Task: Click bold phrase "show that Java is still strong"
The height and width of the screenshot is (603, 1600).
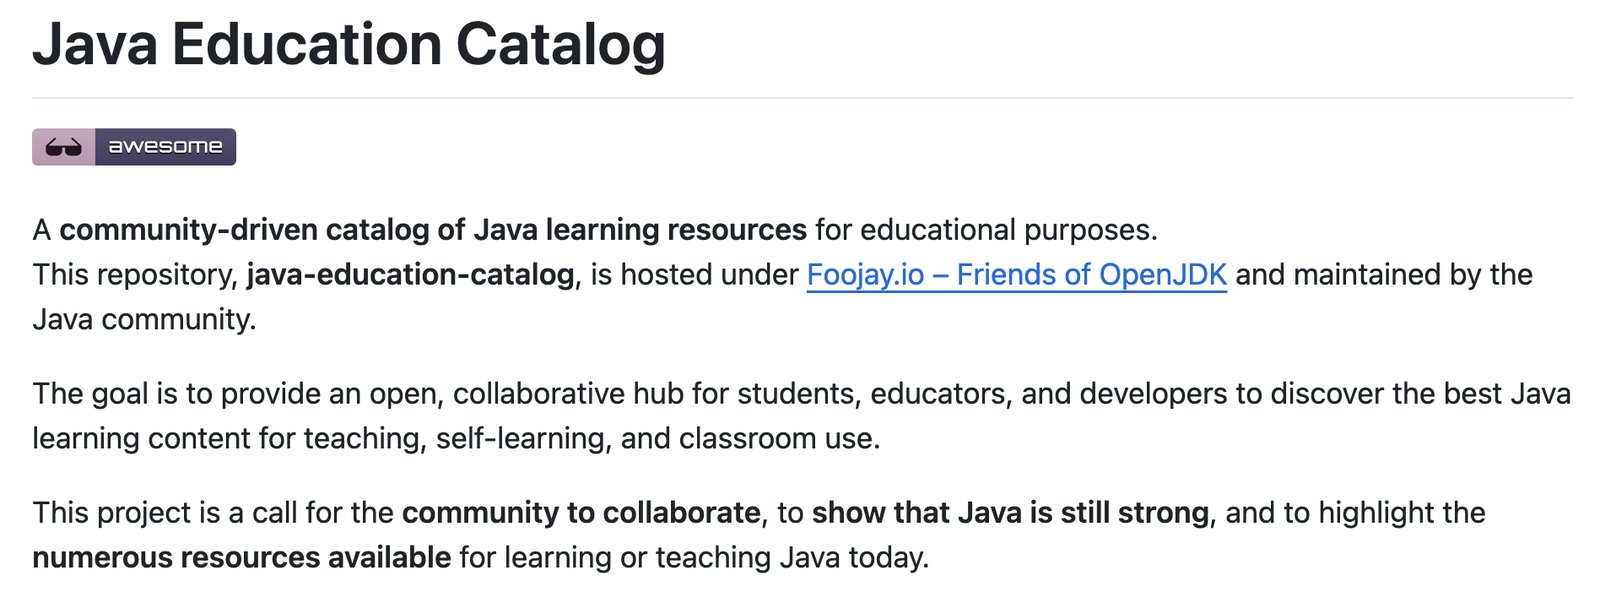Action: (1010, 512)
